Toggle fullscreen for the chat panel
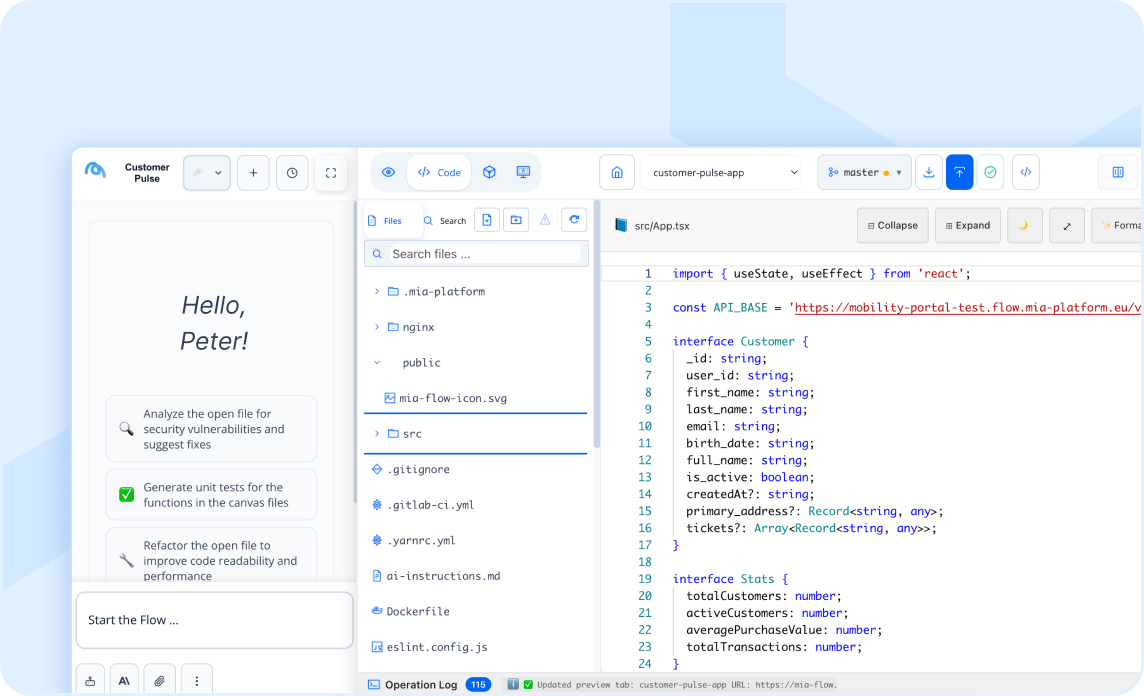1144x696 pixels. (331, 173)
